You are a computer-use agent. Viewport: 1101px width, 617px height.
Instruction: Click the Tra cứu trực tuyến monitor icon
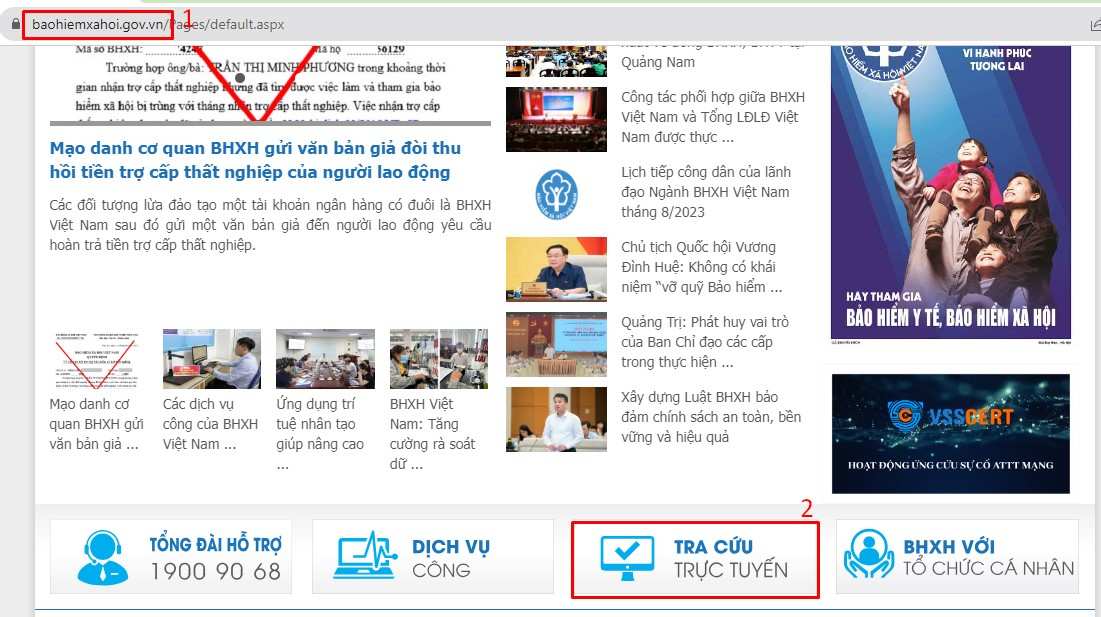627,558
